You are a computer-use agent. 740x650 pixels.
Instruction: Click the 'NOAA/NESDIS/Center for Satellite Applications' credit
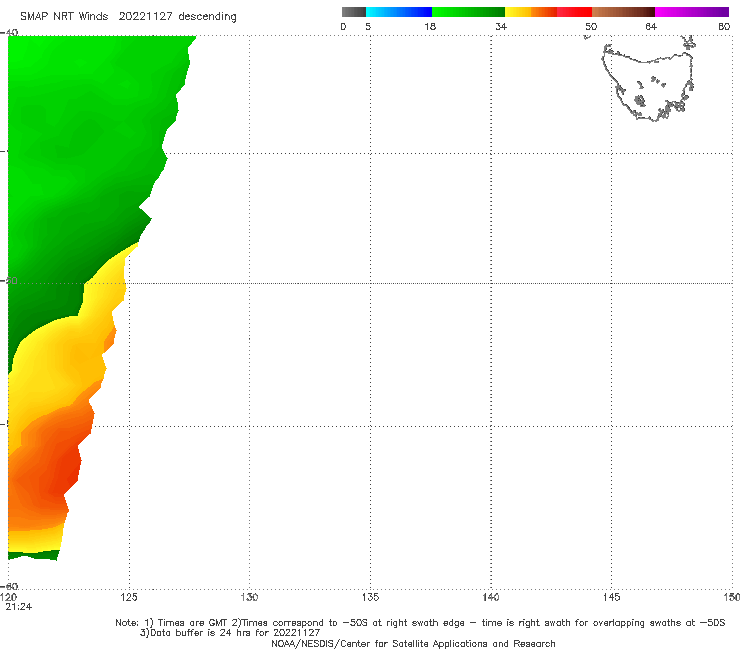pos(413,643)
